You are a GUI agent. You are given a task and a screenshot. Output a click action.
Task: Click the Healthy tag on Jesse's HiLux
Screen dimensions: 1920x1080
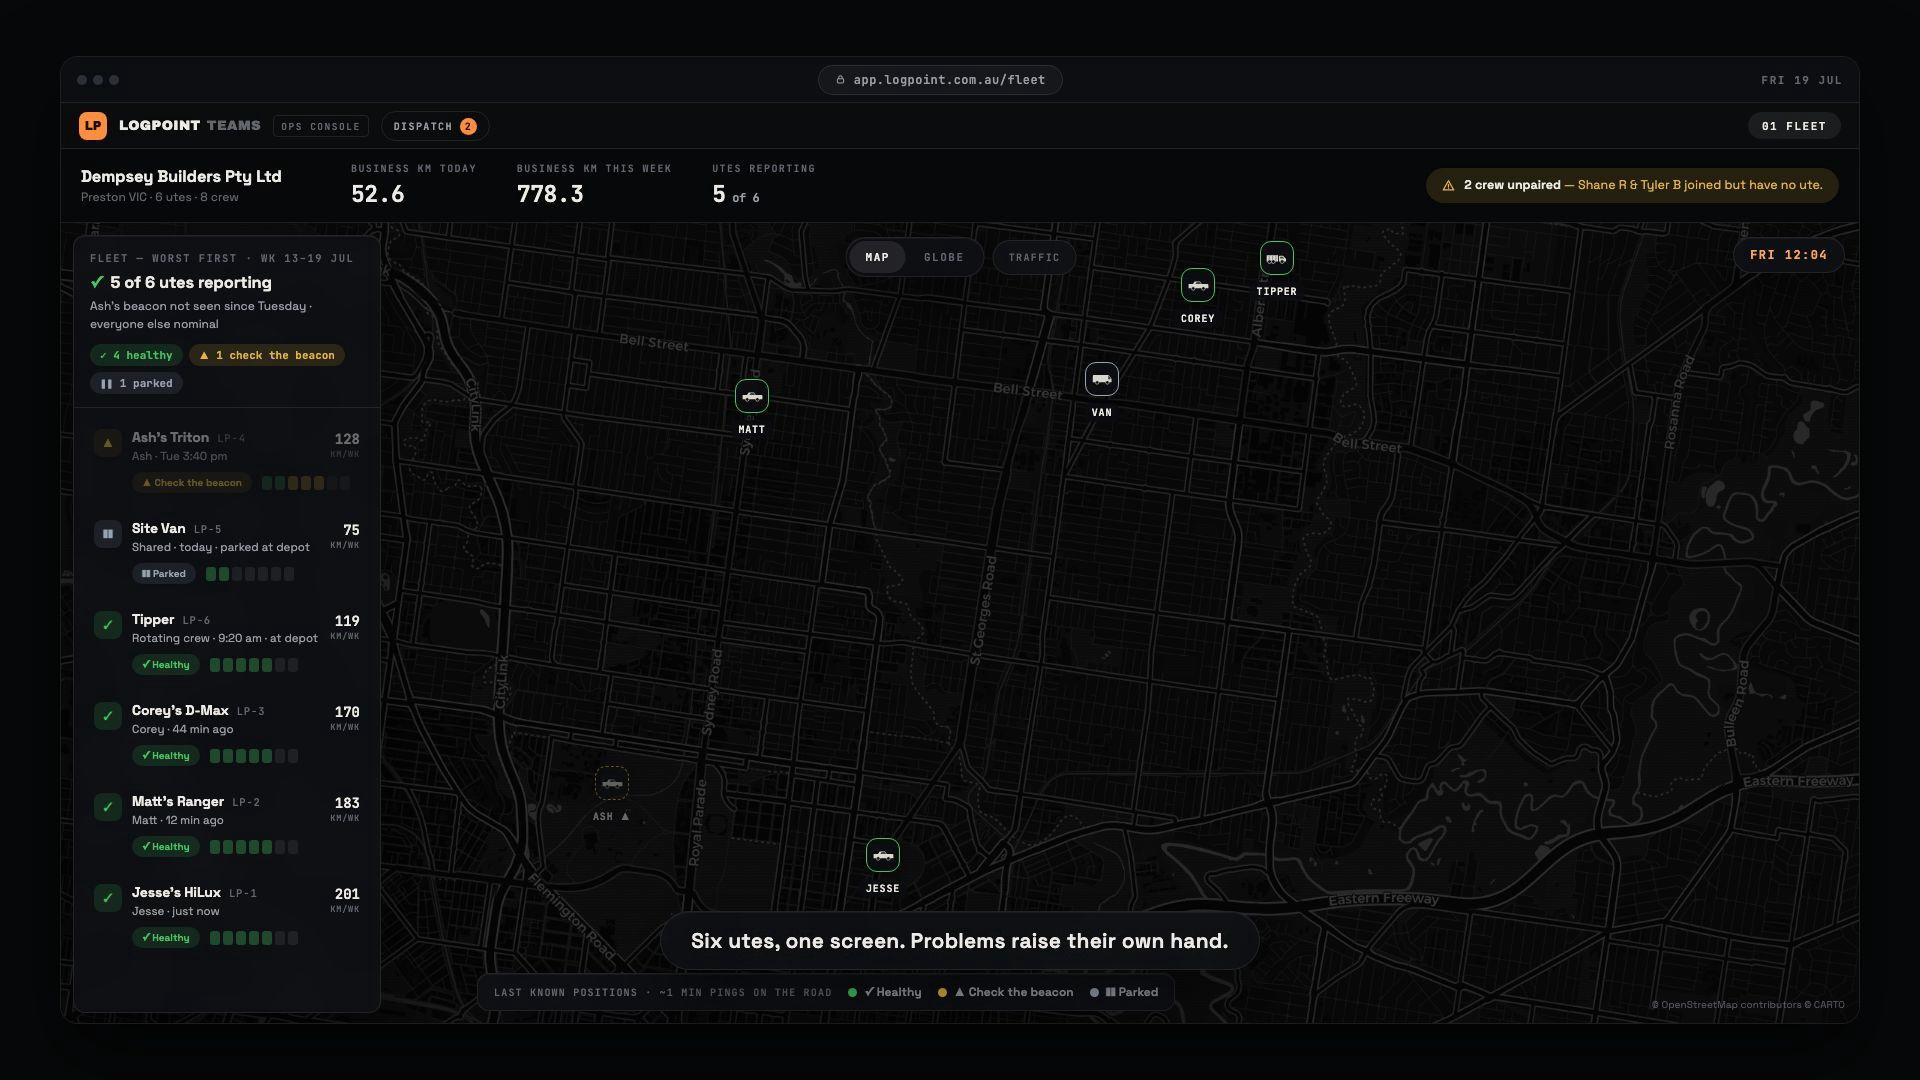166,938
